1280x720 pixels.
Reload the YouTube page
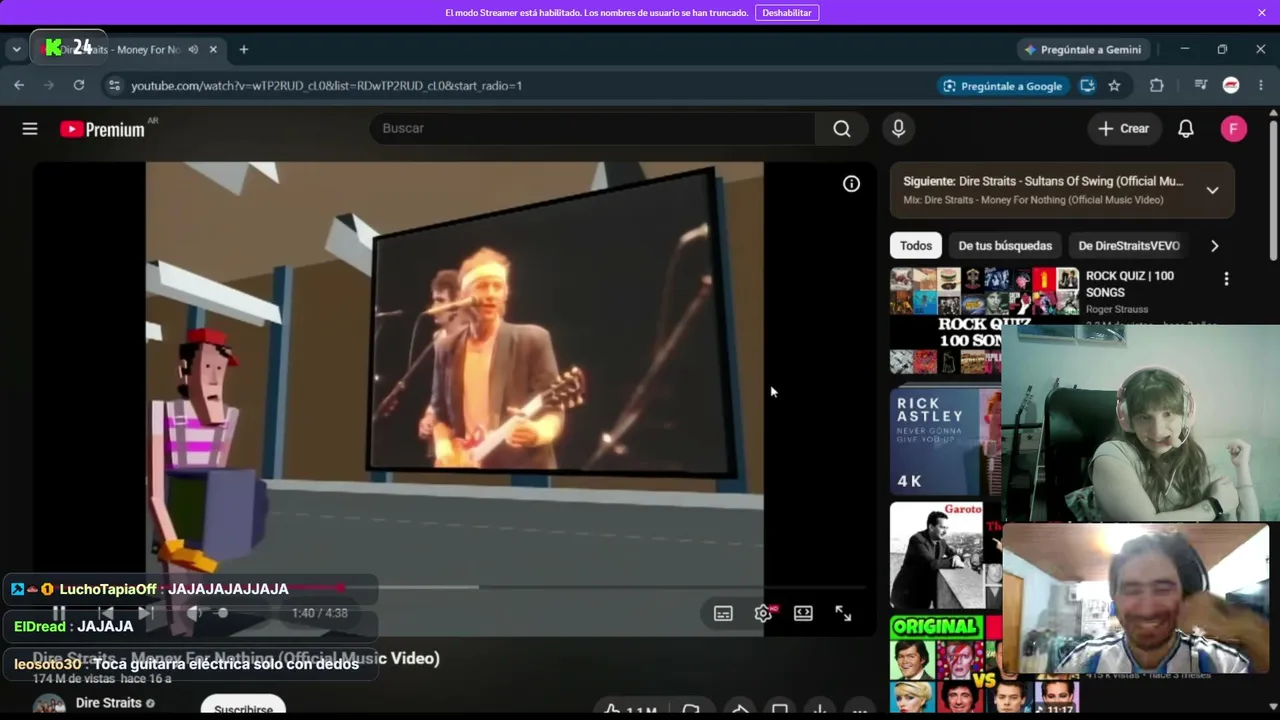coord(79,85)
